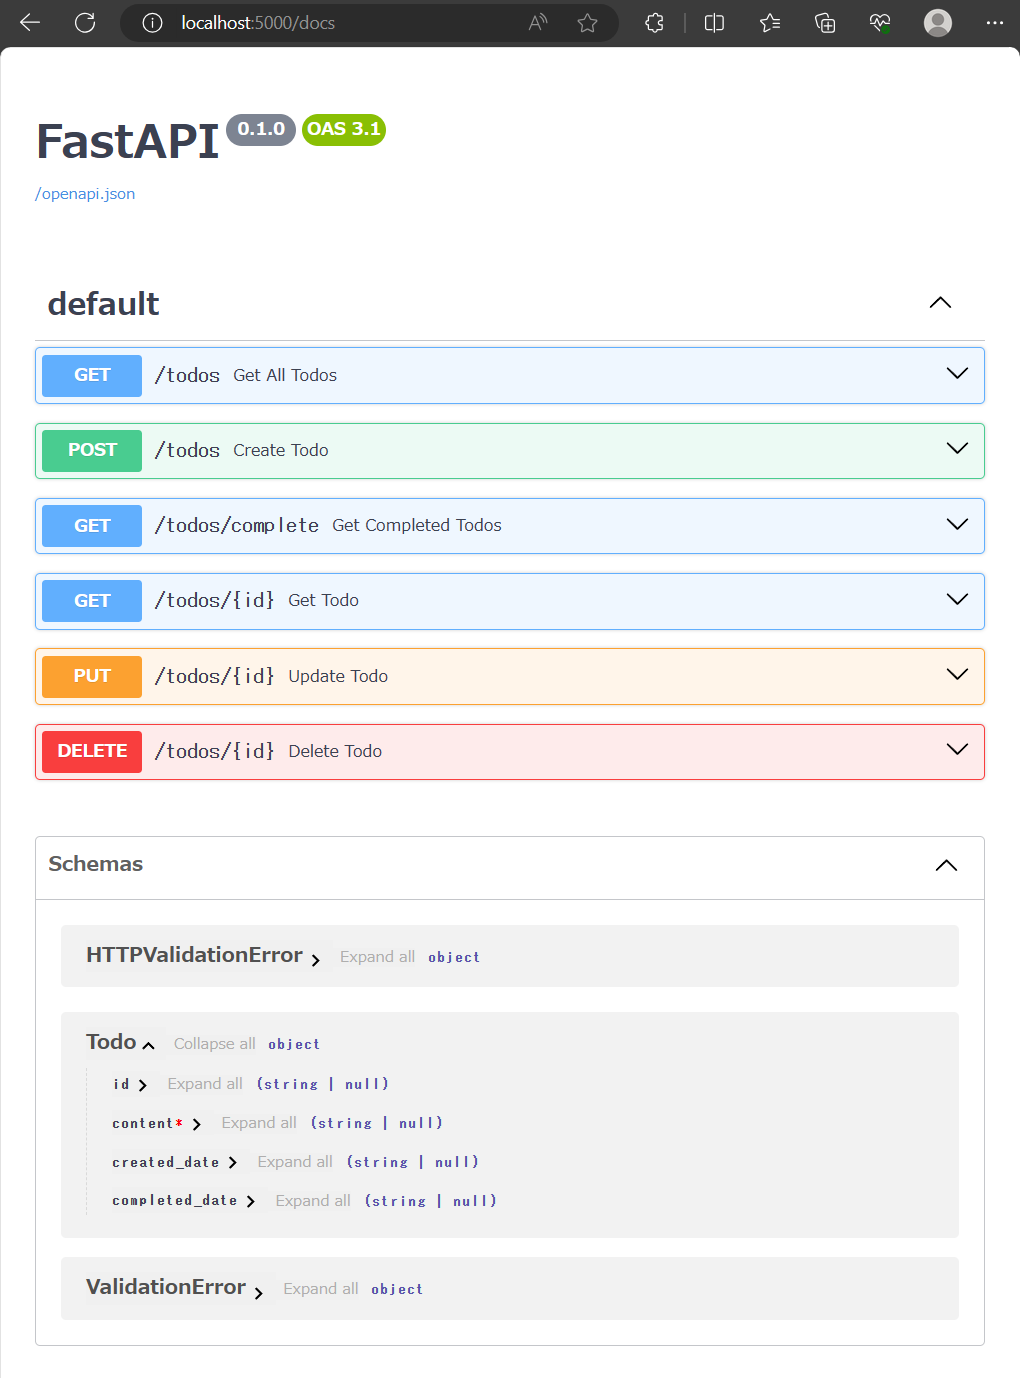
Task: Open the collections icon in toolbar
Action: pos(825,23)
